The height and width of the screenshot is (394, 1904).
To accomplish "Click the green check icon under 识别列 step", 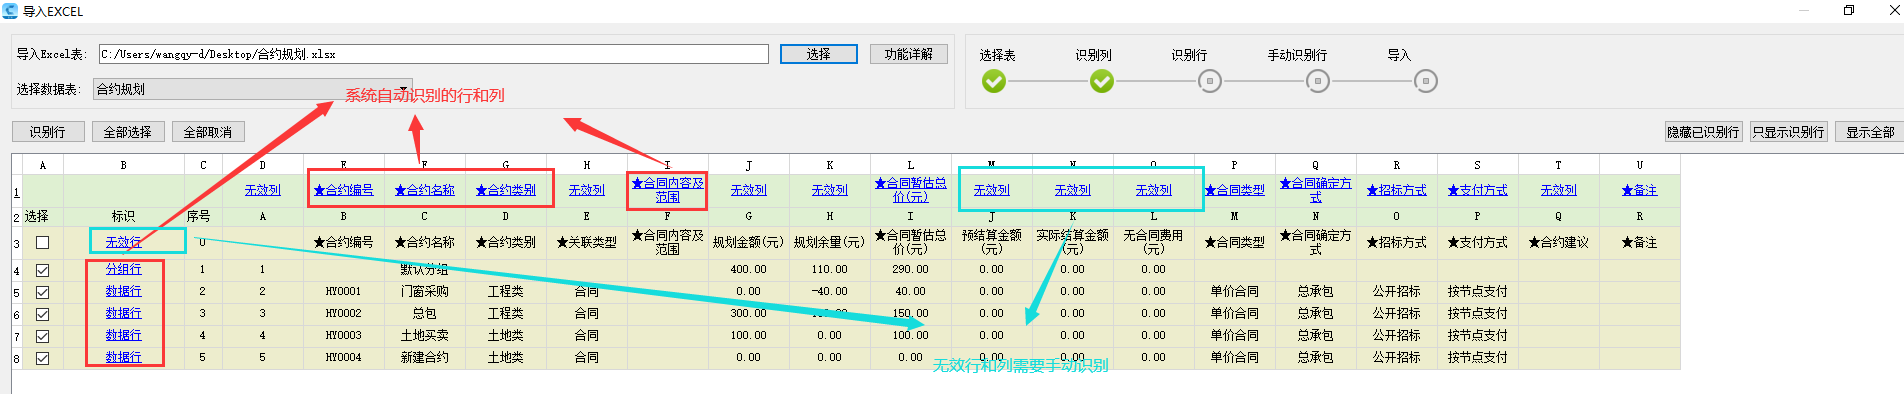I will 1102,81.
